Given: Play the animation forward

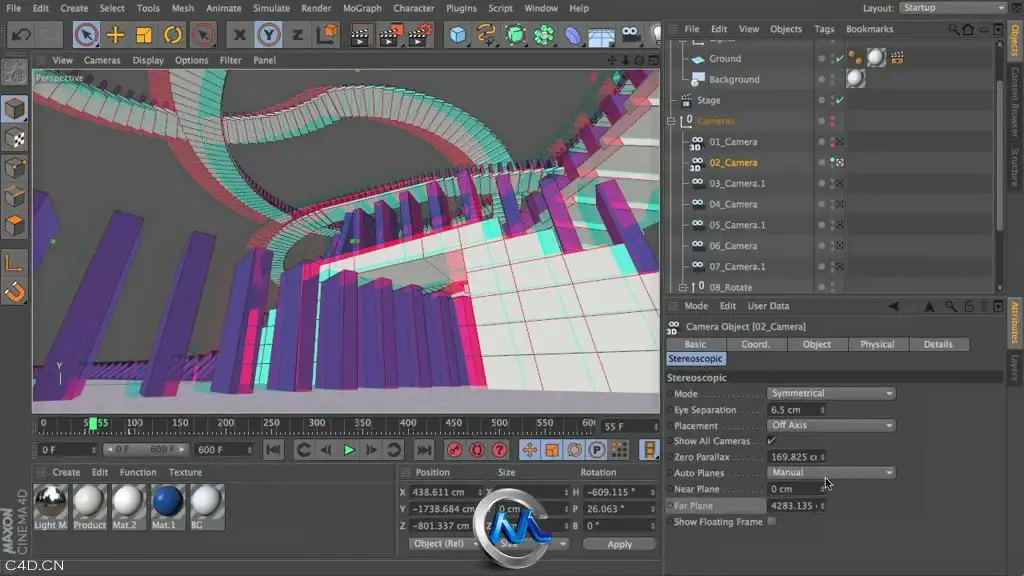Looking at the screenshot, I should click(349, 449).
